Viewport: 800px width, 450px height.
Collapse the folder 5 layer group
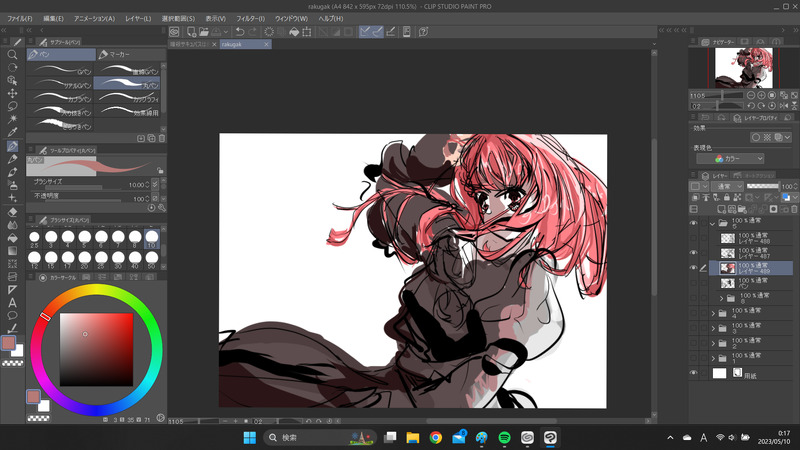(x=712, y=223)
